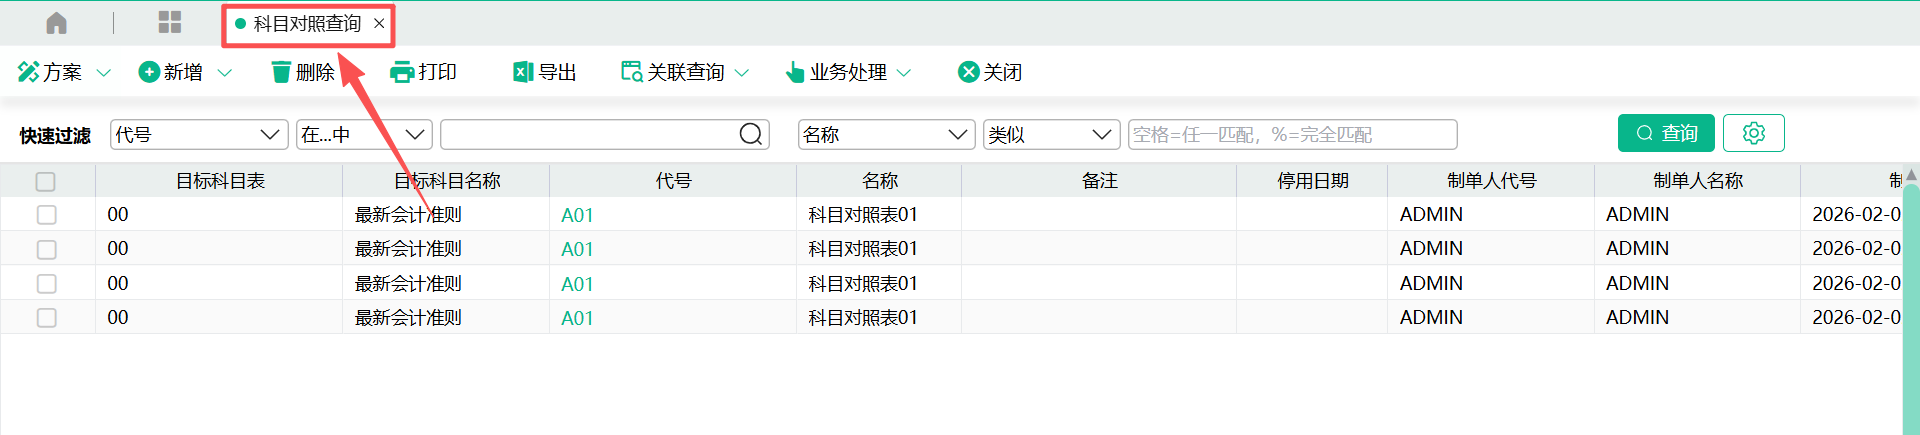This screenshot has height=435, width=1920.
Task: Open the related query (关联查询) icon
Action: [x=632, y=72]
